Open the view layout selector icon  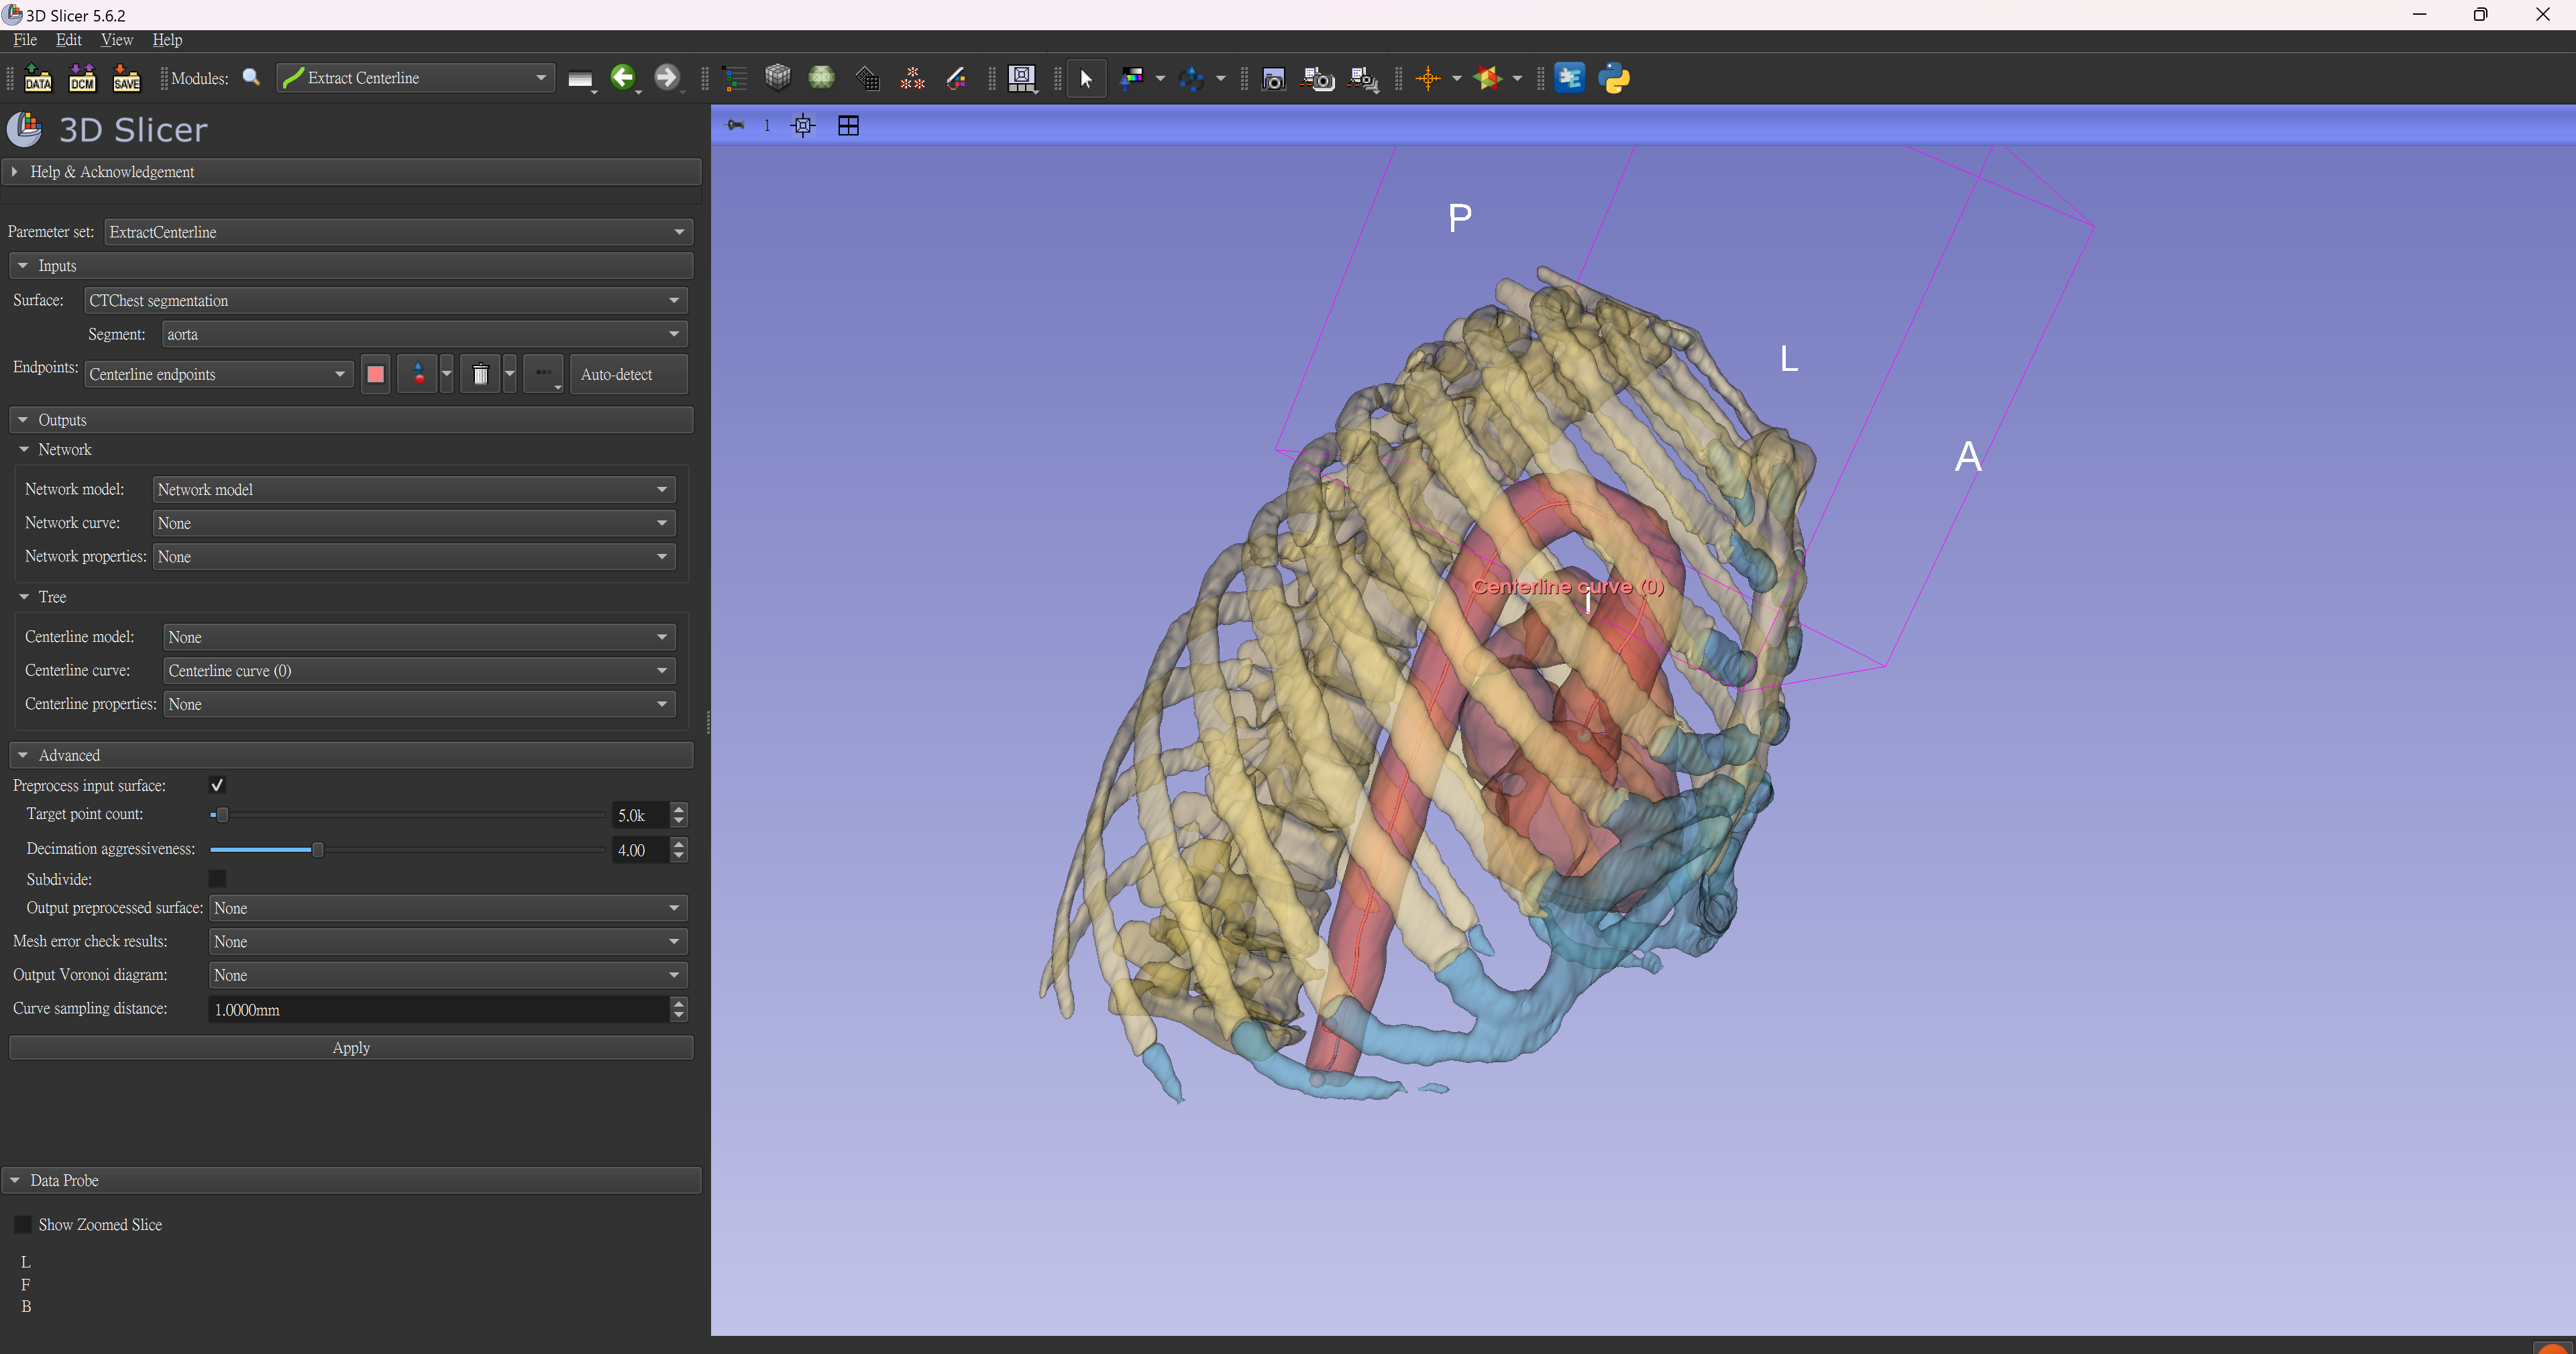tap(1022, 78)
